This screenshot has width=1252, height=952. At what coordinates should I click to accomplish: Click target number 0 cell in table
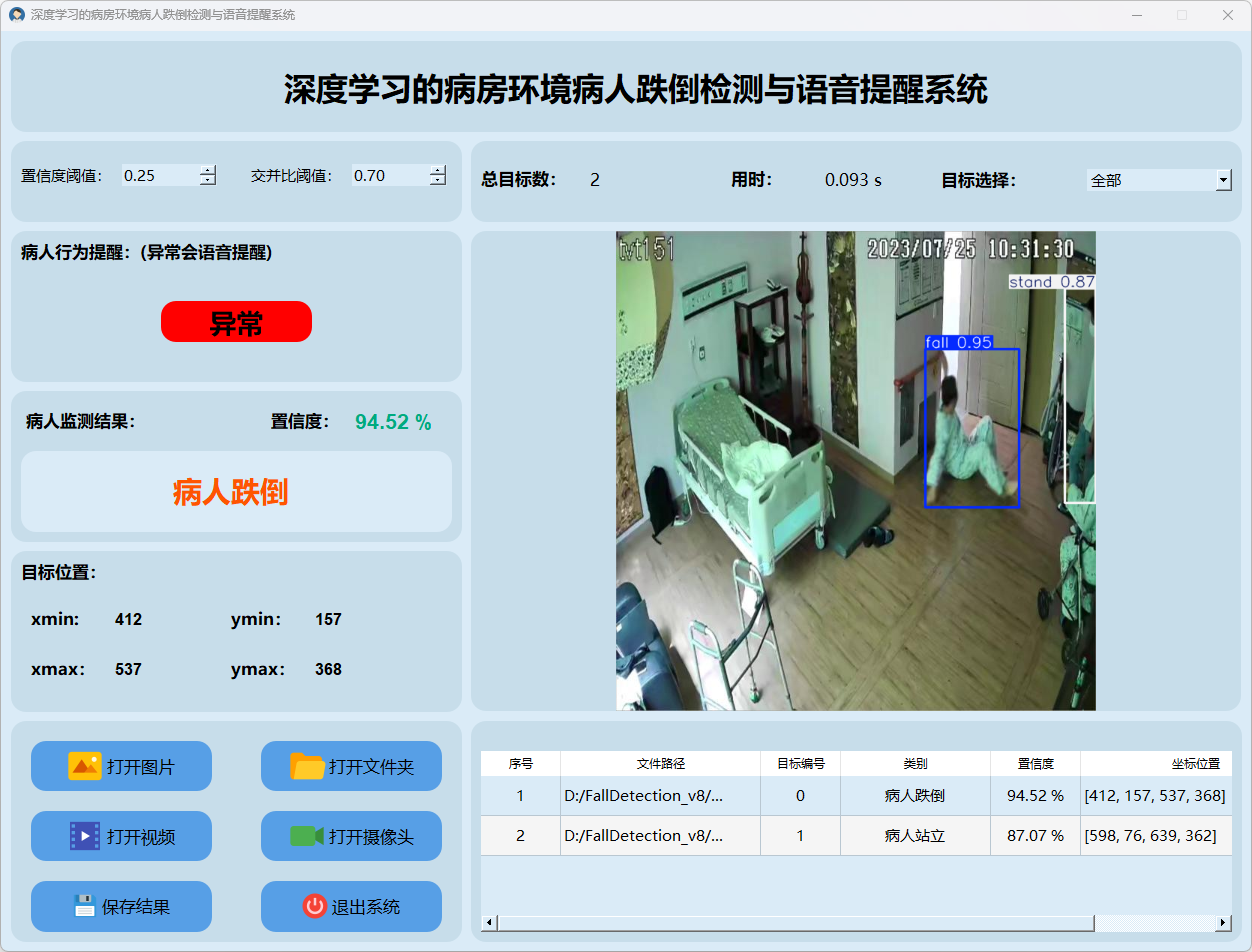(x=800, y=796)
